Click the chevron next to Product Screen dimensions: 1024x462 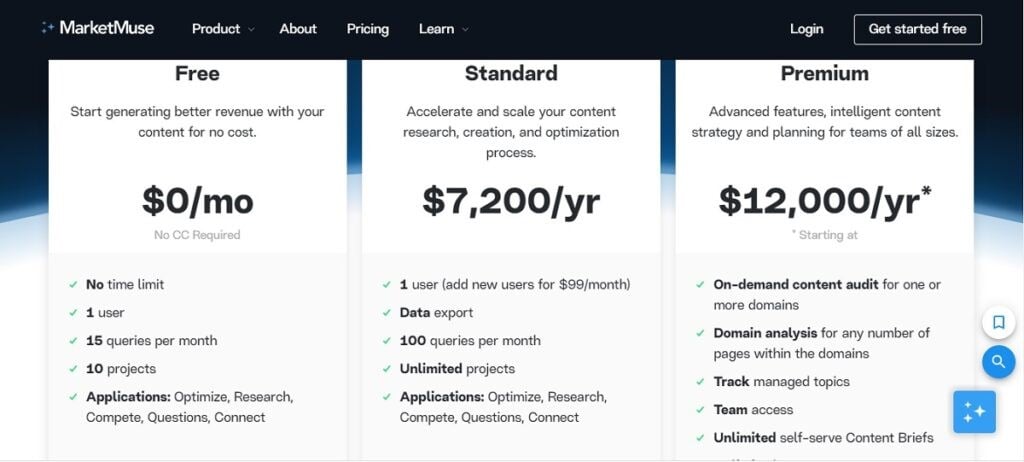[x=251, y=29]
